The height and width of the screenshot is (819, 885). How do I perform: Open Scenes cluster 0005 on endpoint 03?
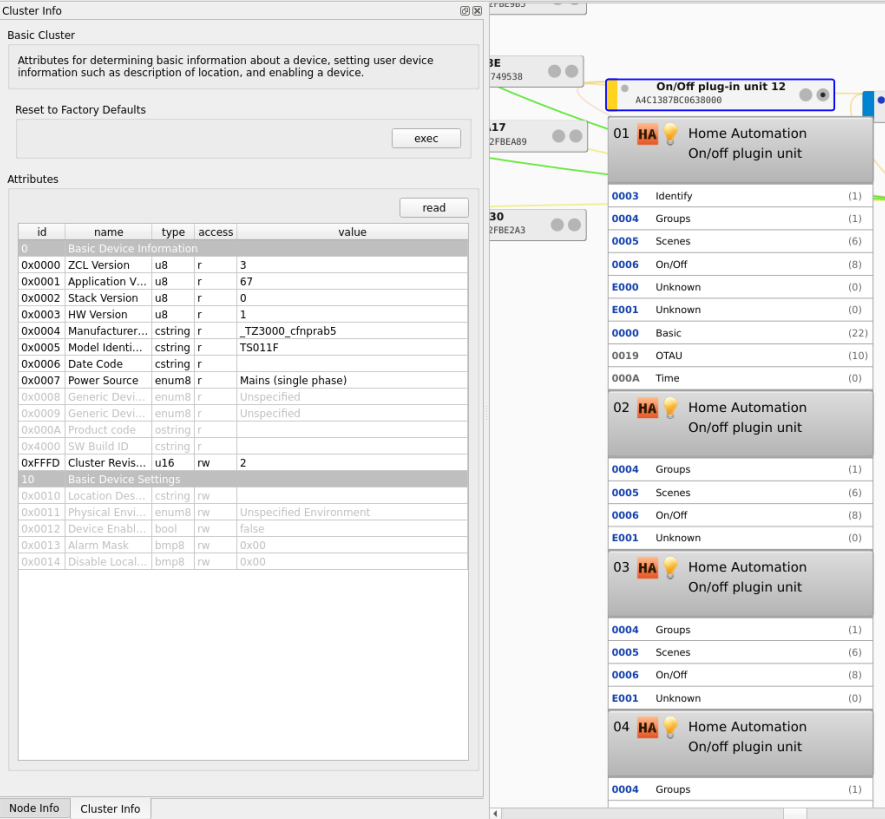click(x=740, y=652)
